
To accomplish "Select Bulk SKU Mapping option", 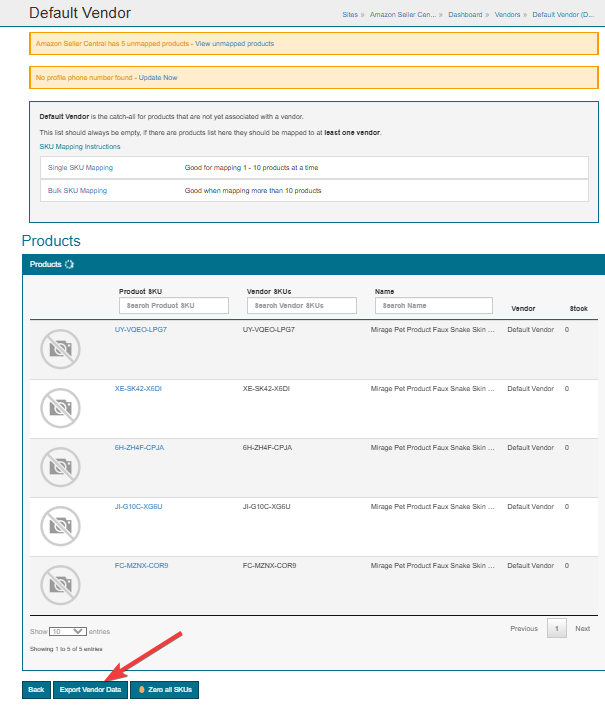I will click(x=77, y=190).
